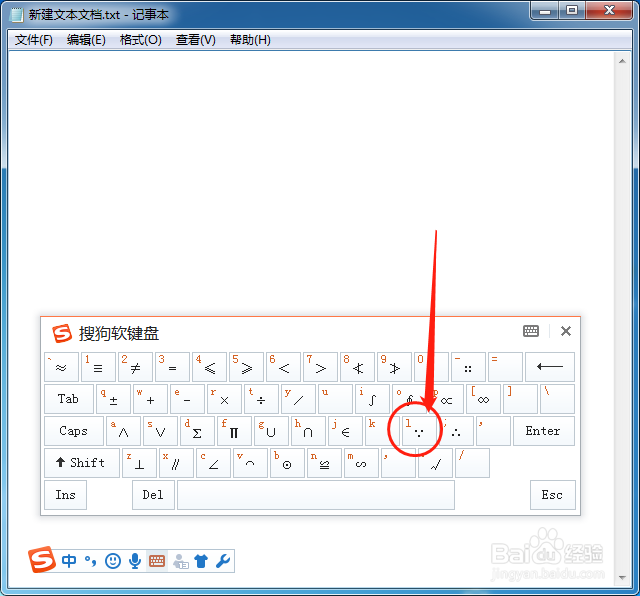Click the ≈ approximately-equal key
The width and height of the screenshot is (640, 596).
[x=61, y=367]
